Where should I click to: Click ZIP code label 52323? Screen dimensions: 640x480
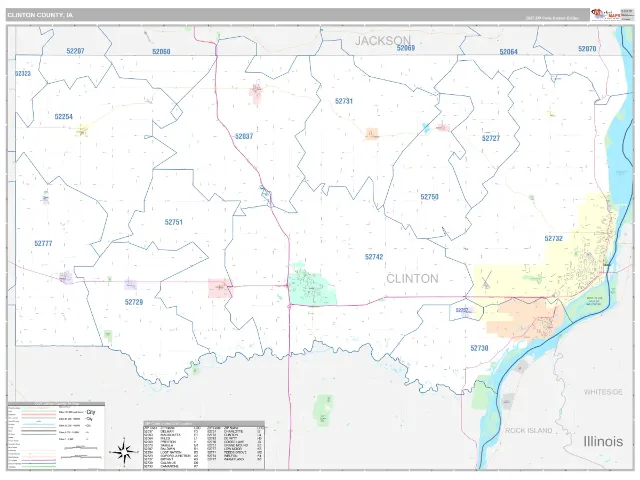click(23, 74)
